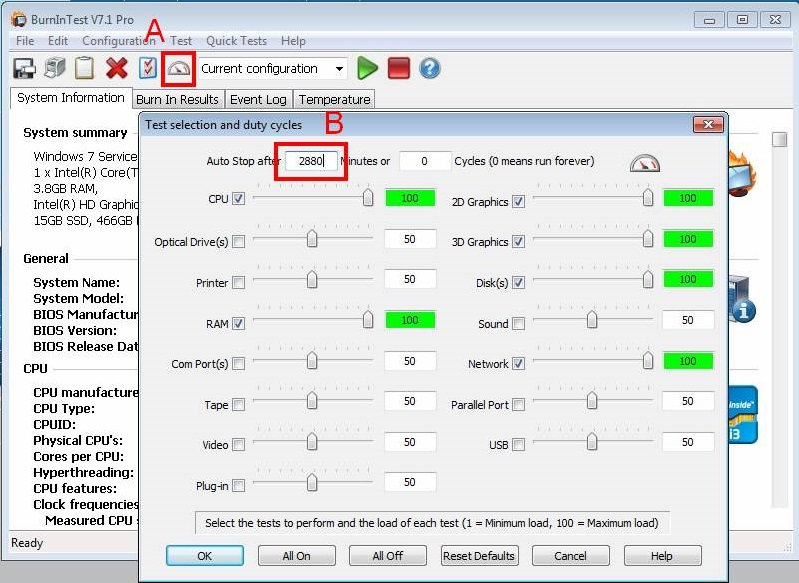Uncheck the RAM test checkbox

click(x=238, y=323)
